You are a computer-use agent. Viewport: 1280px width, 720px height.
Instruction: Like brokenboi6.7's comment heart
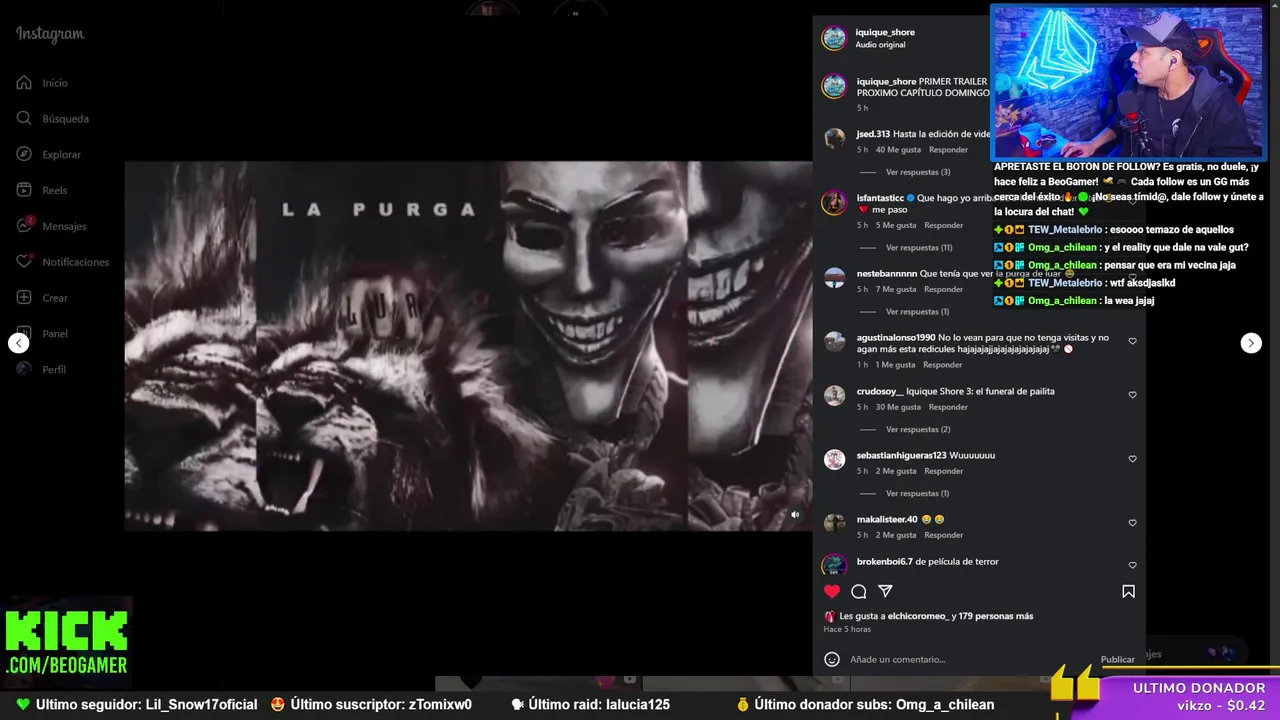point(1132,565)
